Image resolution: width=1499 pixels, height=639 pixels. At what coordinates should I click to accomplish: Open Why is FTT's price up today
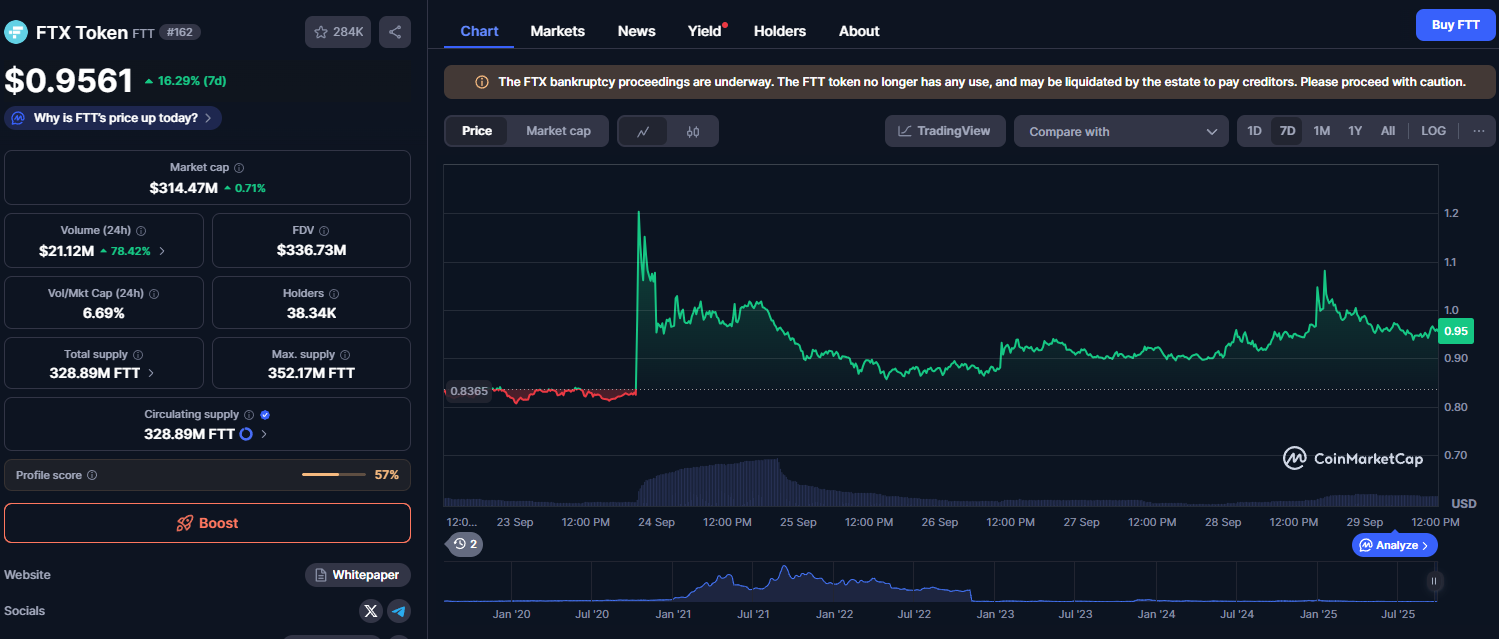(113, 118)
